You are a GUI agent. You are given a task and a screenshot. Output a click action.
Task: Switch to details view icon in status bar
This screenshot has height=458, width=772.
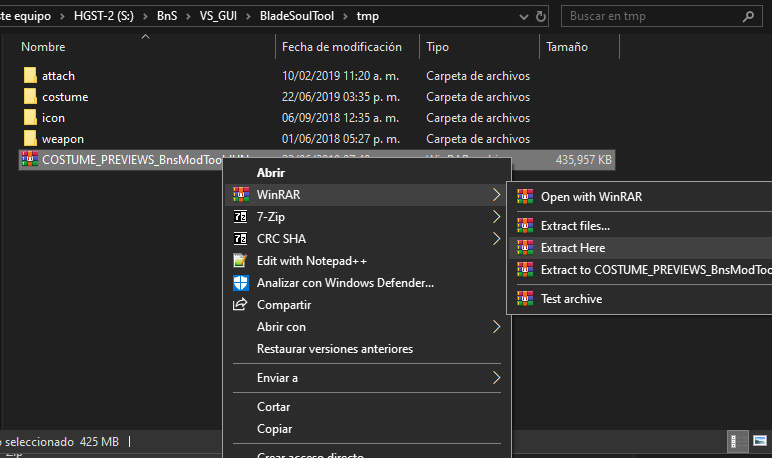[x=737, y=441]
